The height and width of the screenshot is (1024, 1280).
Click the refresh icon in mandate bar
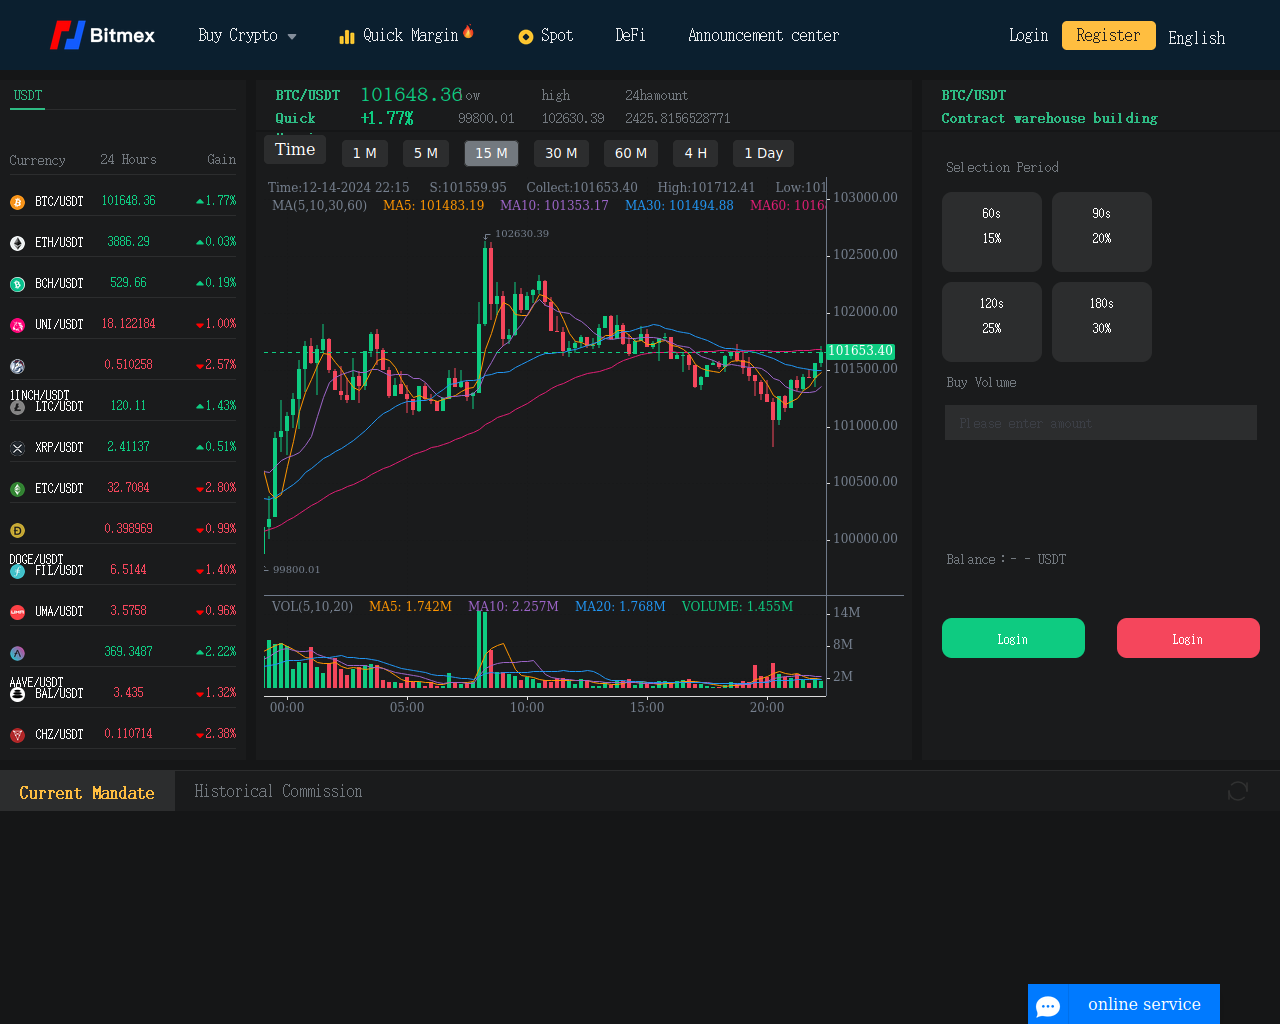click(1237, 791)
